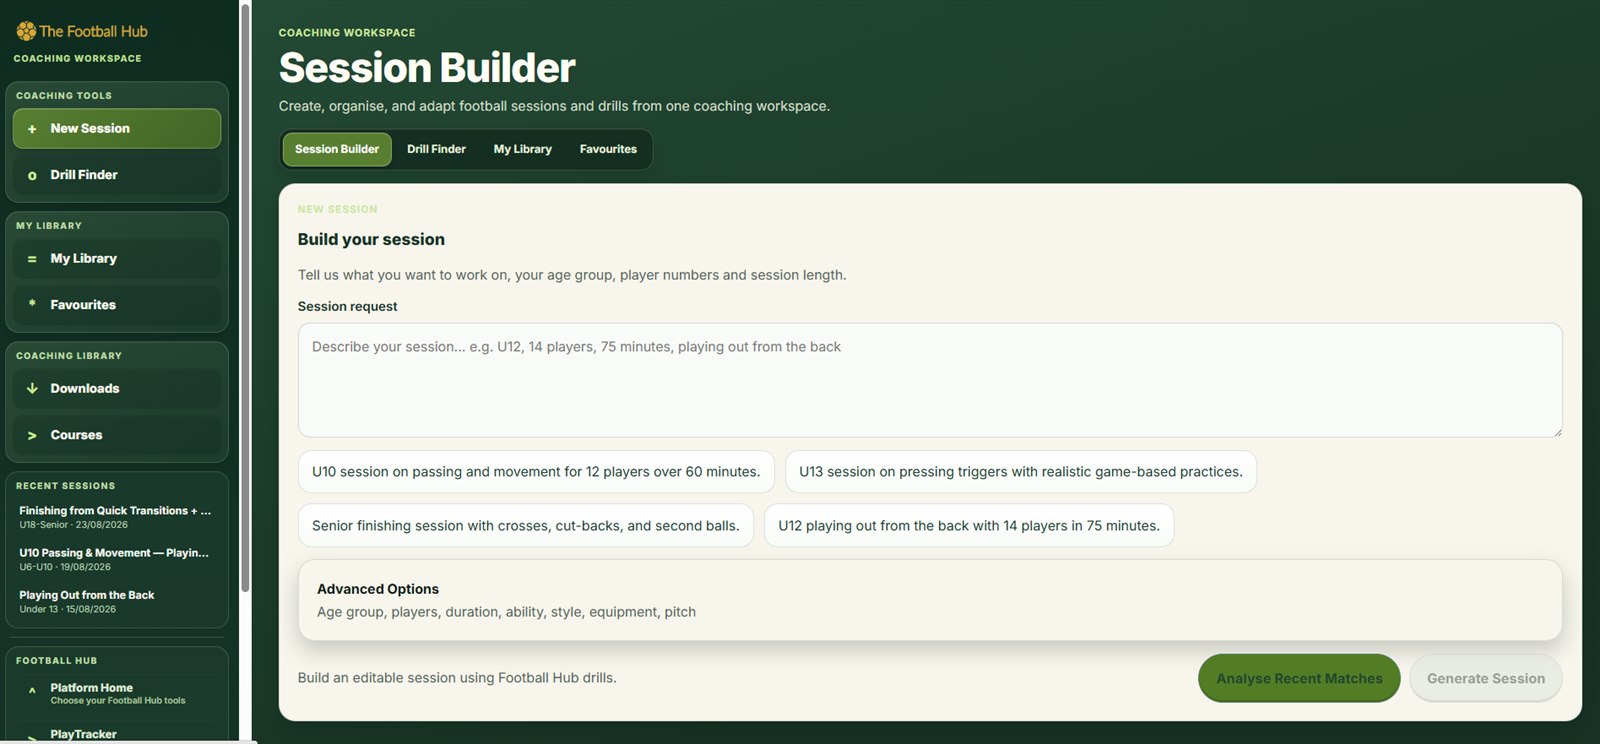Select the U13 pressing triggers suggestion
The height and width of the screenshot is (744, 1600).
1021,472
